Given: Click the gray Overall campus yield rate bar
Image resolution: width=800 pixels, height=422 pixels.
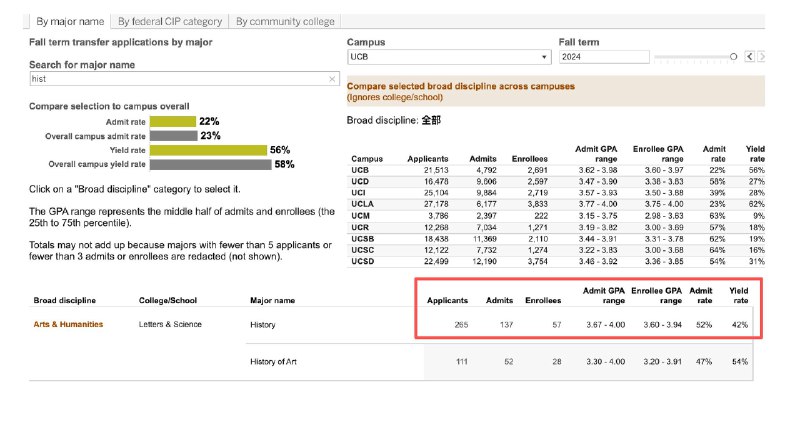Looking at the screenshot, I should (x=210, y=164).
